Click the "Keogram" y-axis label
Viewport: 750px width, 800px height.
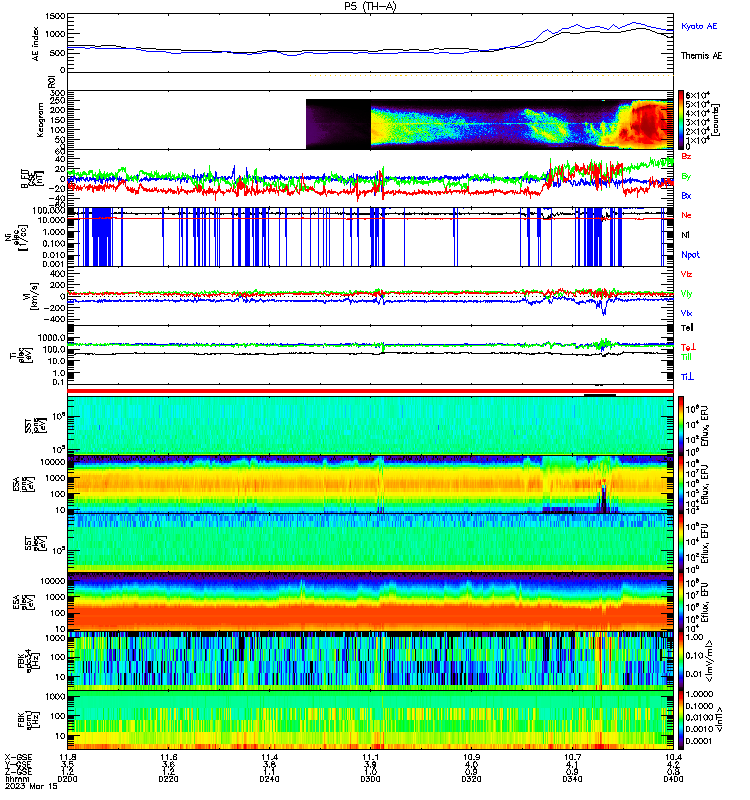pyautogui.click(x=40, y=119)
